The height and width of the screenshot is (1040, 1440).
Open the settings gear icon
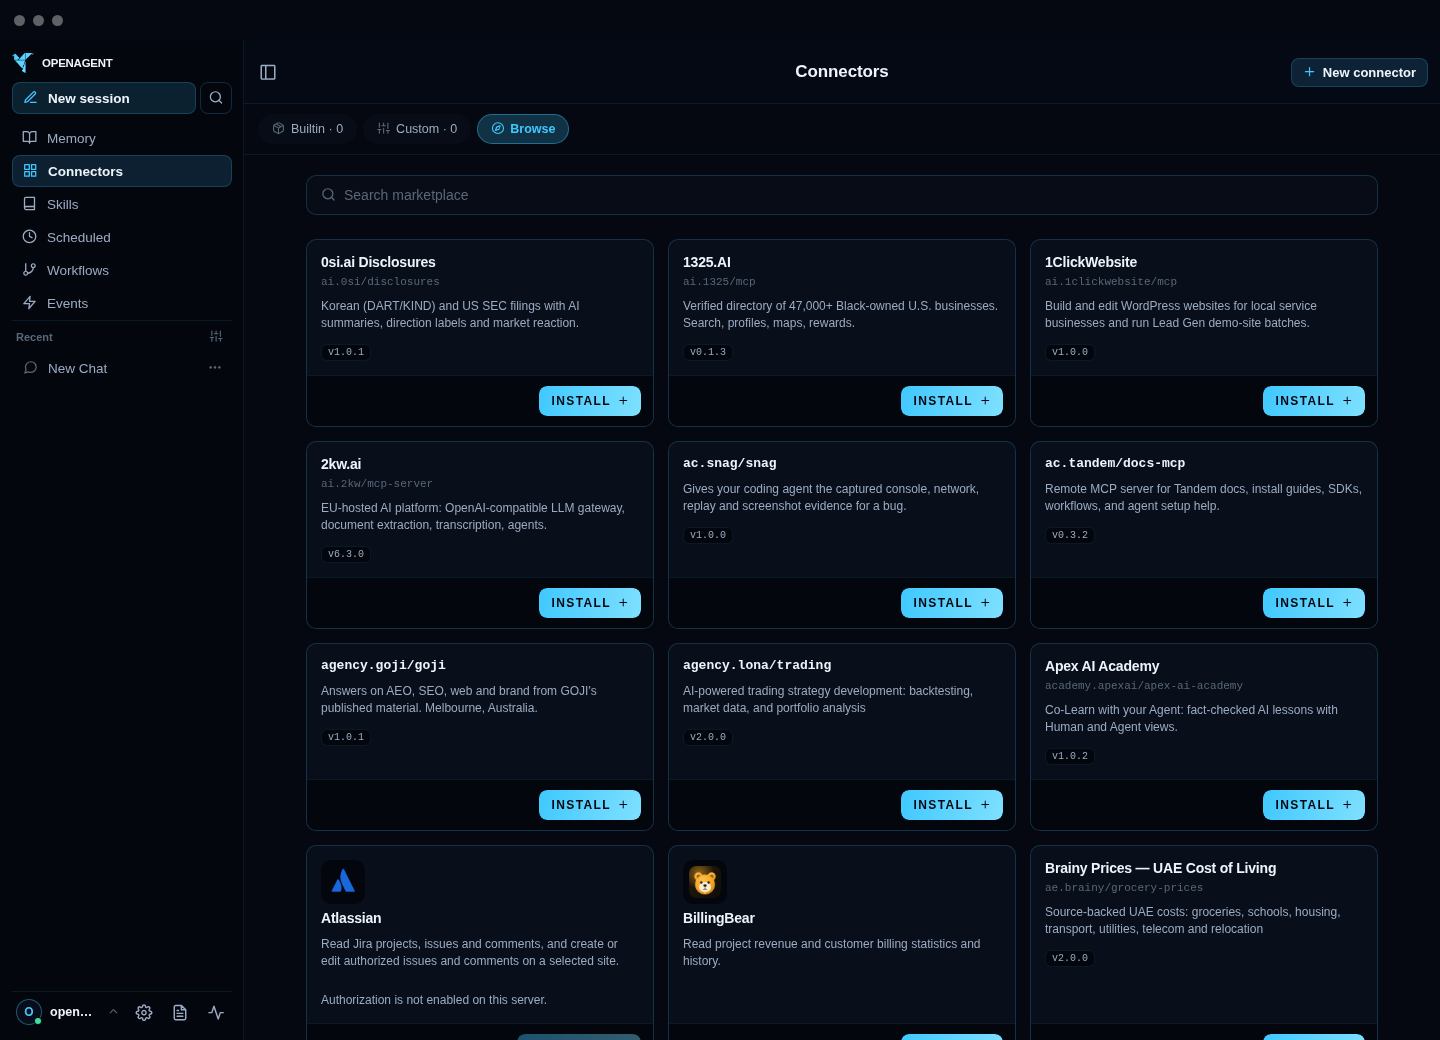pyautogui.click(x=144, y=1013)
